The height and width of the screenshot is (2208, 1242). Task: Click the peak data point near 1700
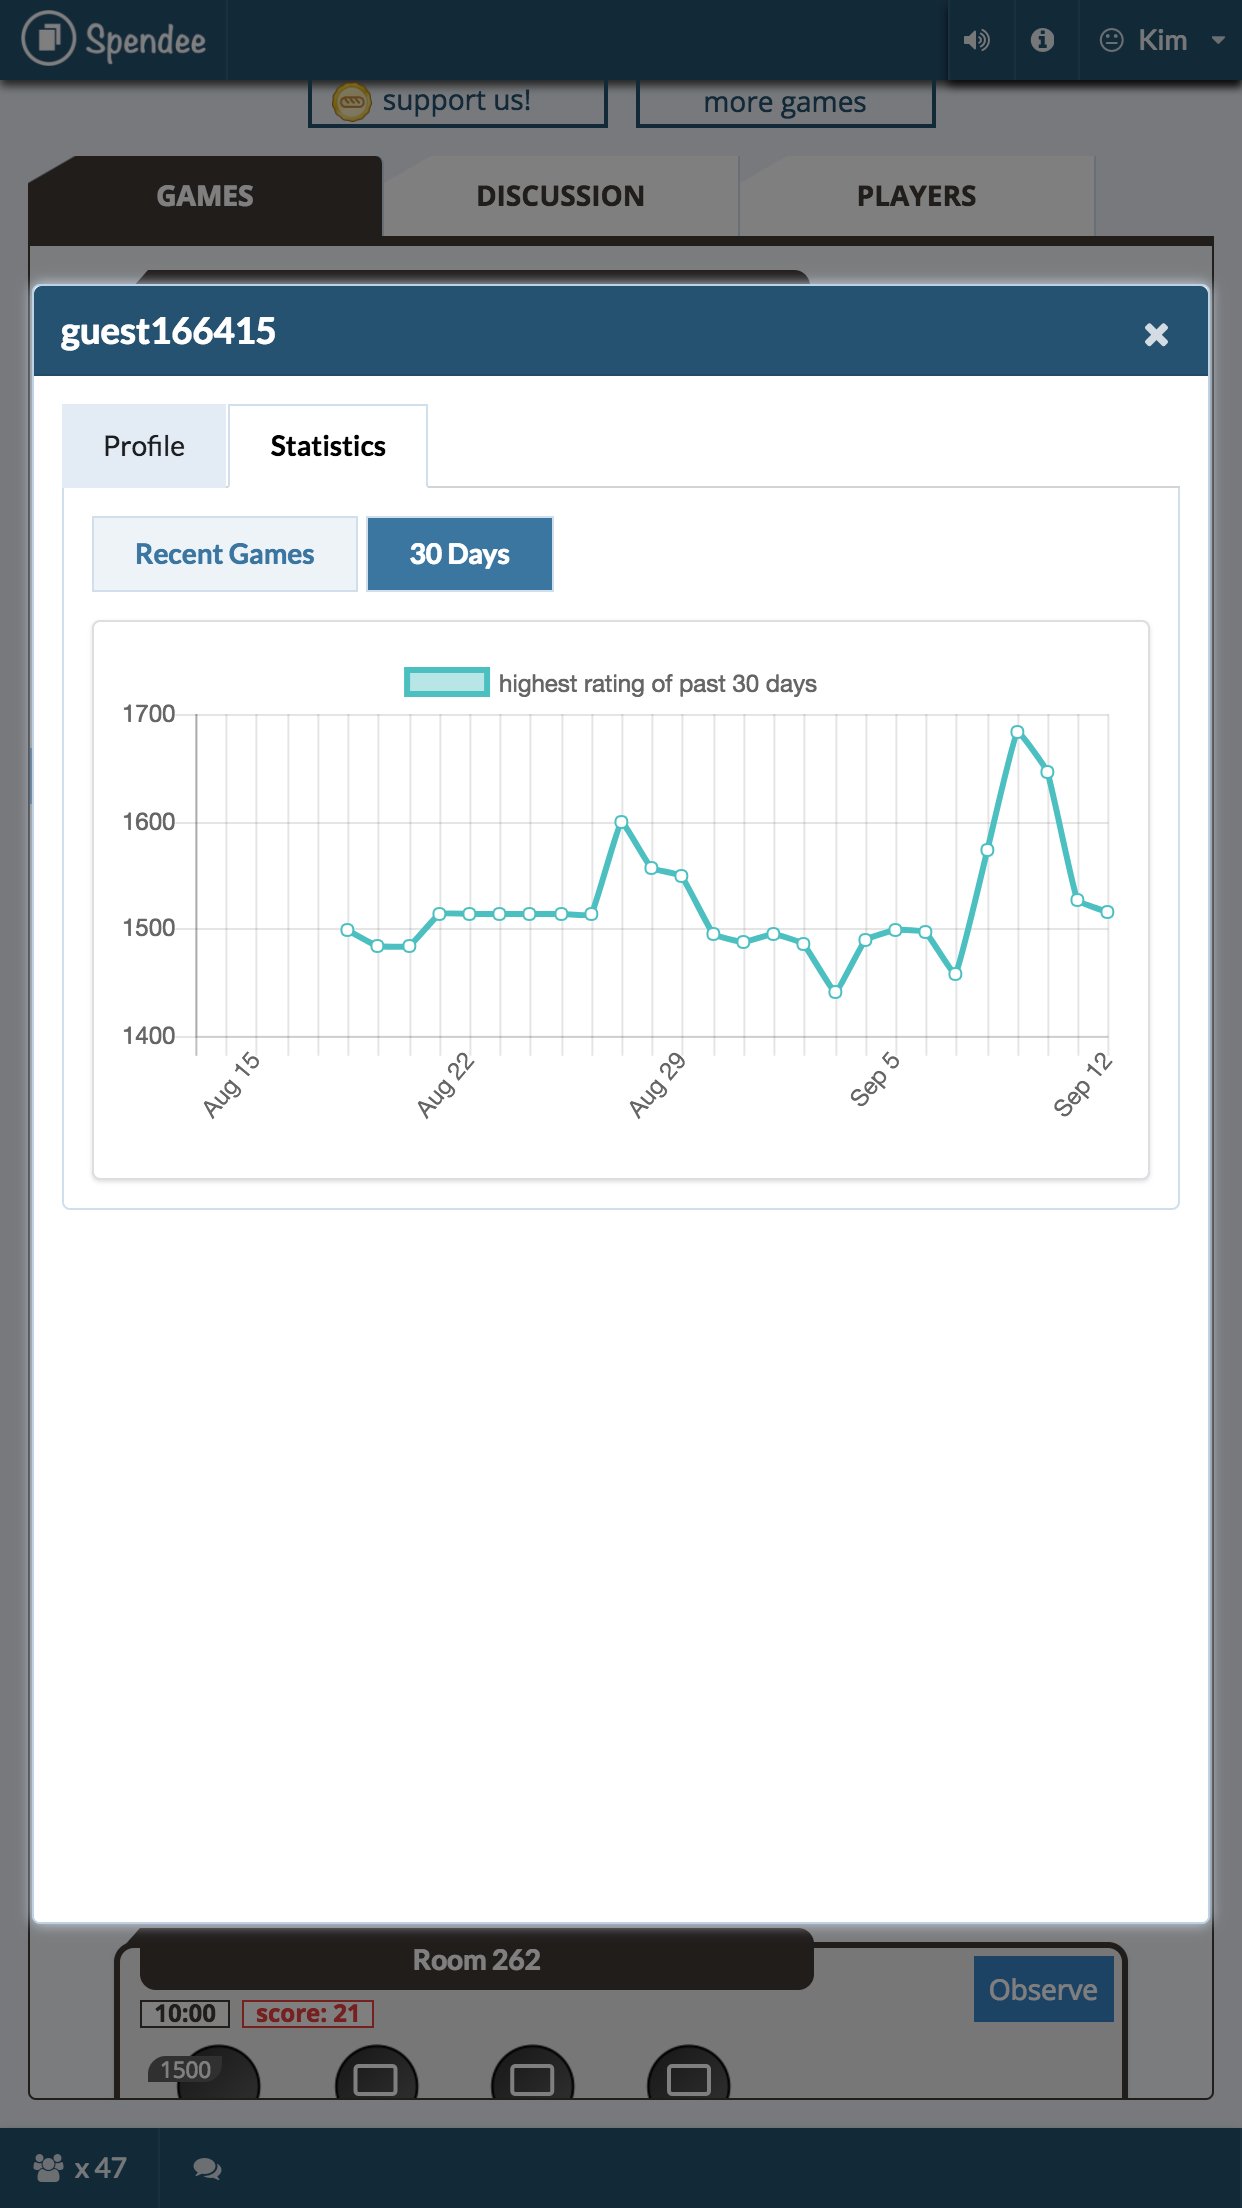1017,732
